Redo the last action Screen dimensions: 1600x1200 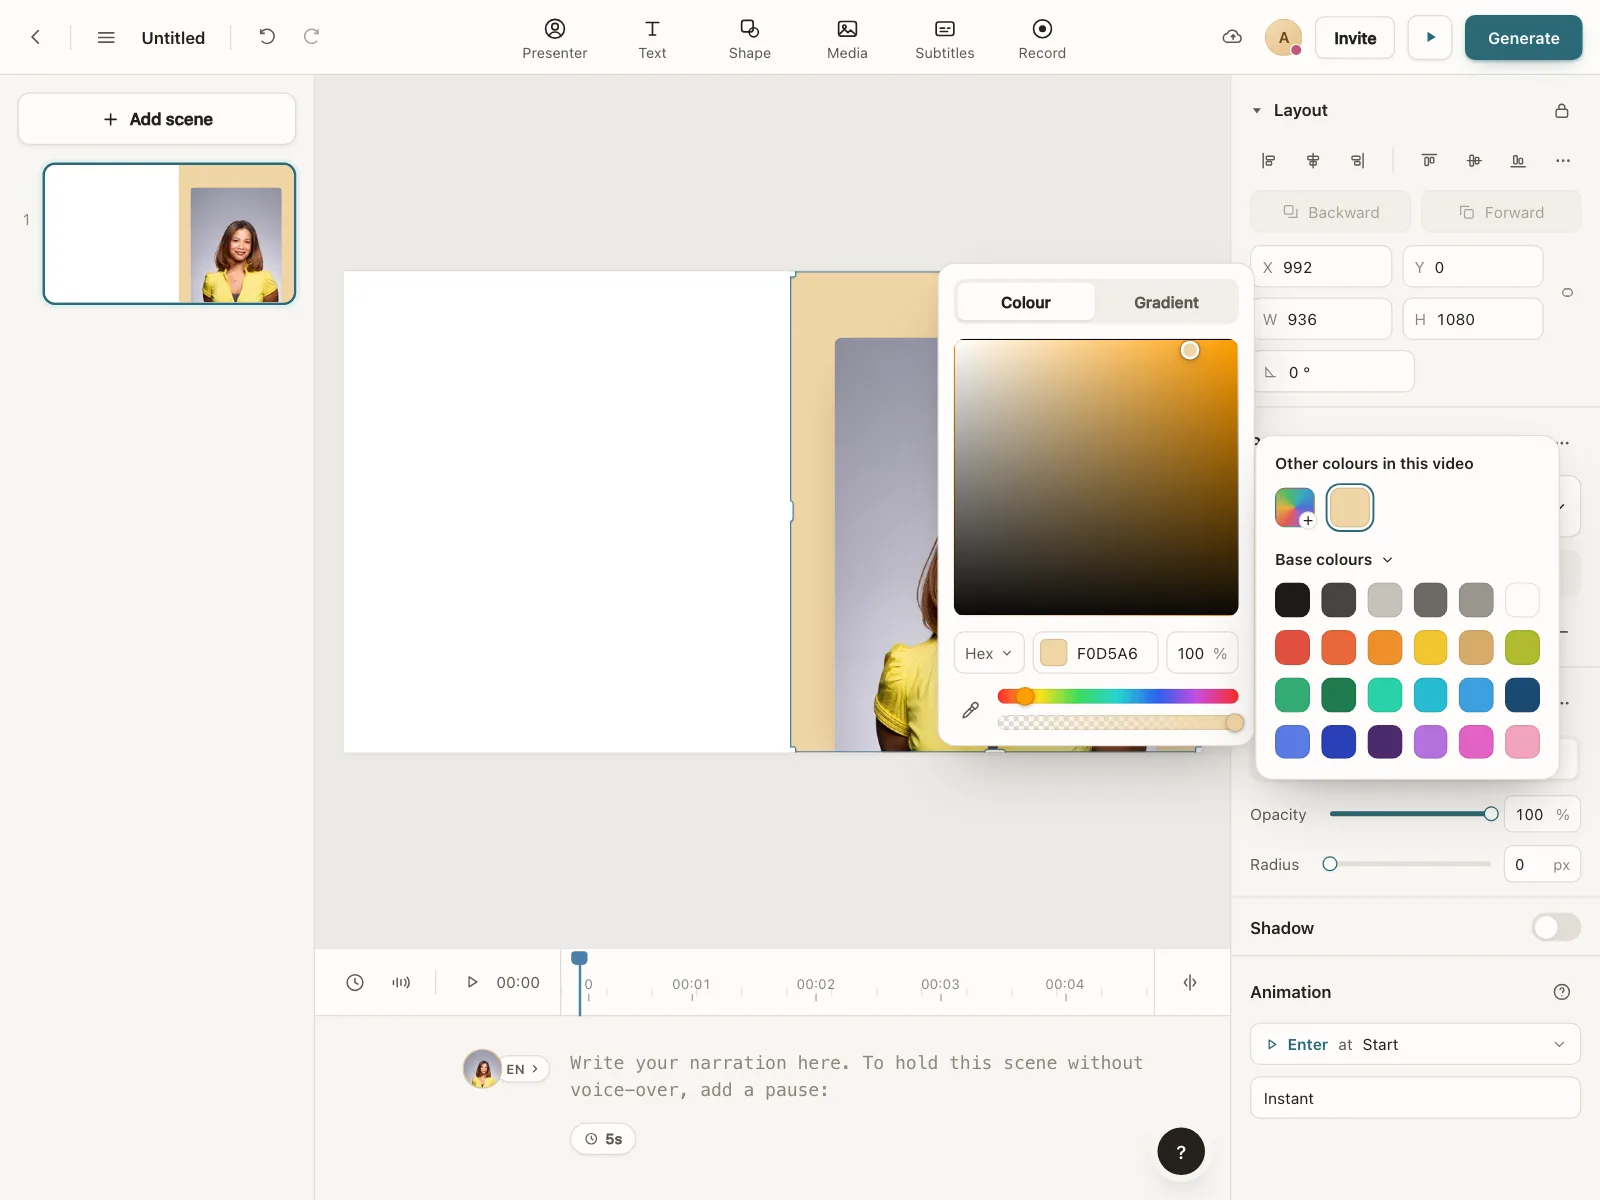tap(312, 37)
